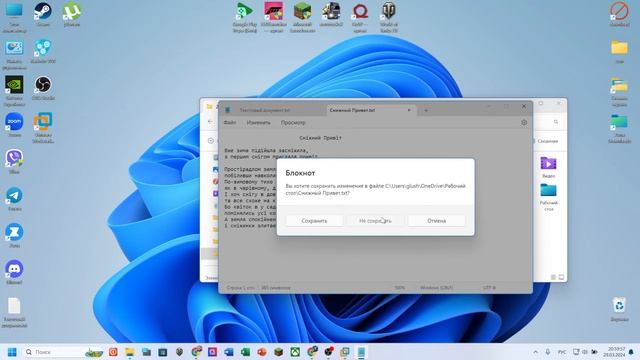This screenshot has width=640, height=360.
Task: Open File Explorer from taskbar
Action: [x=129, y=352]
